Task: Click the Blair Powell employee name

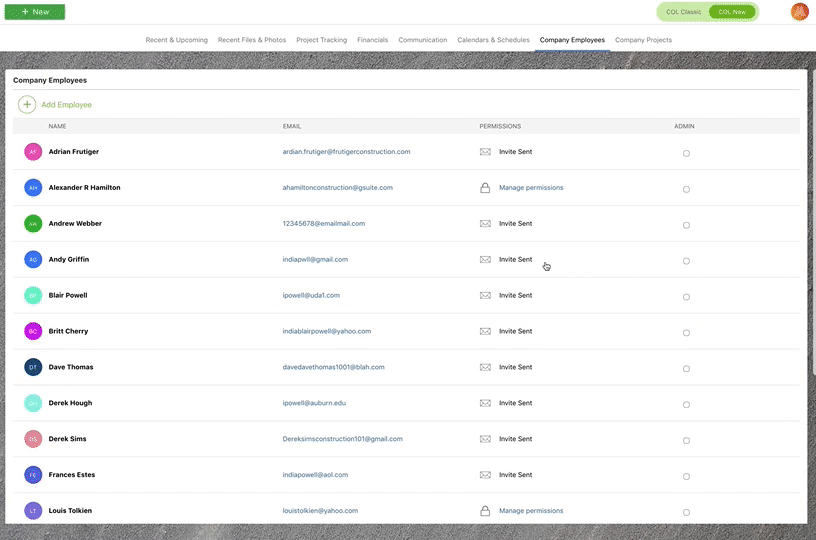Action: 68,296
